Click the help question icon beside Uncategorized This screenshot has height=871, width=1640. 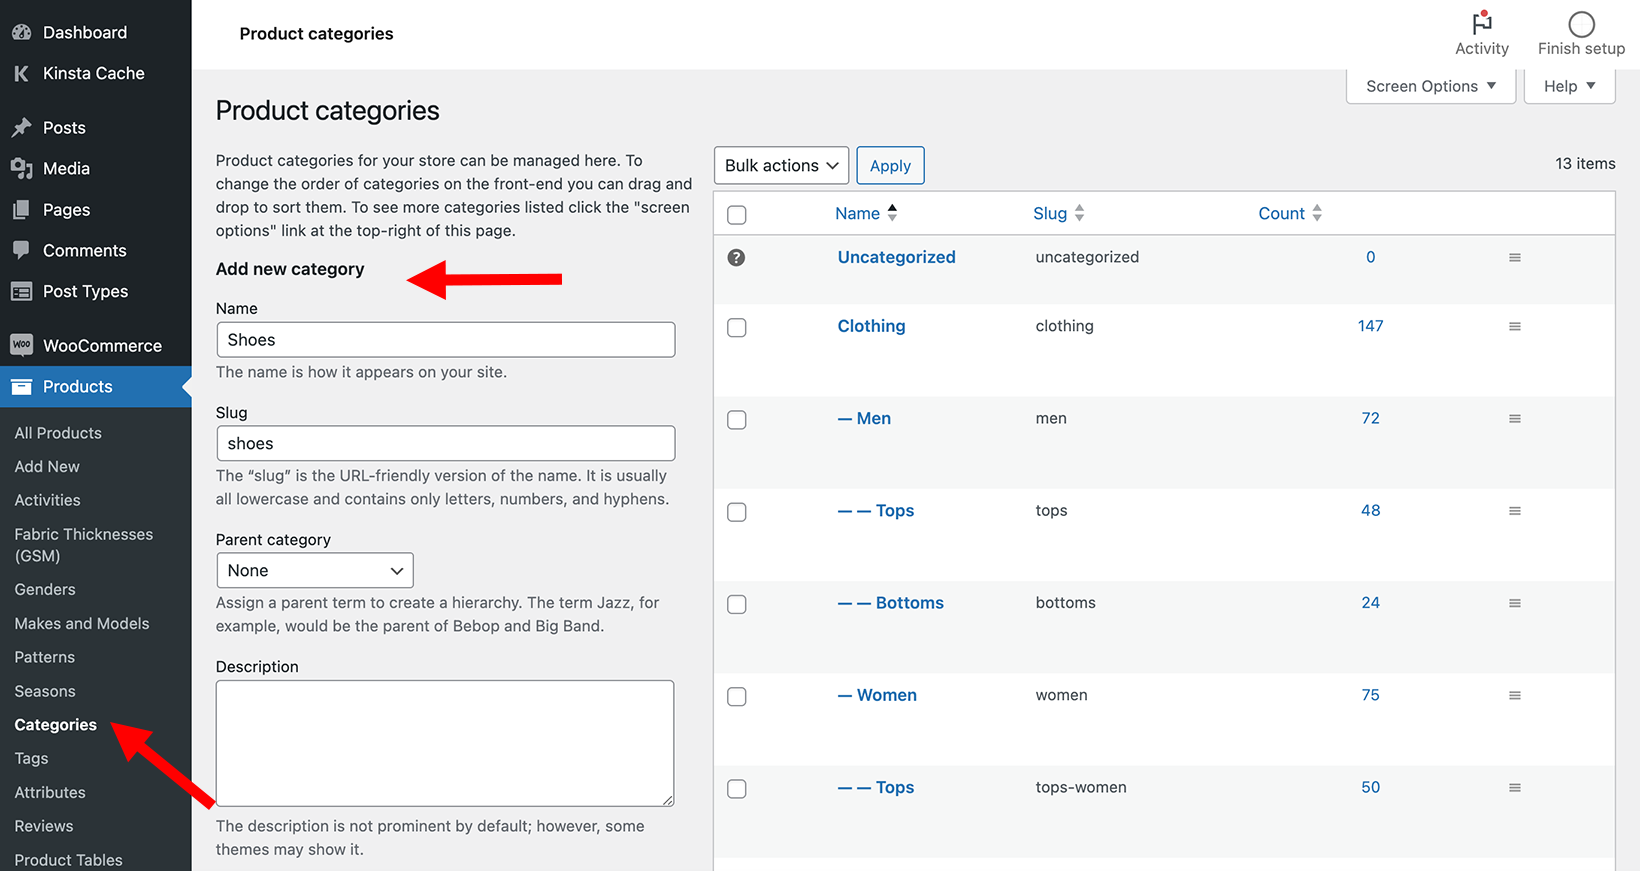736,258
